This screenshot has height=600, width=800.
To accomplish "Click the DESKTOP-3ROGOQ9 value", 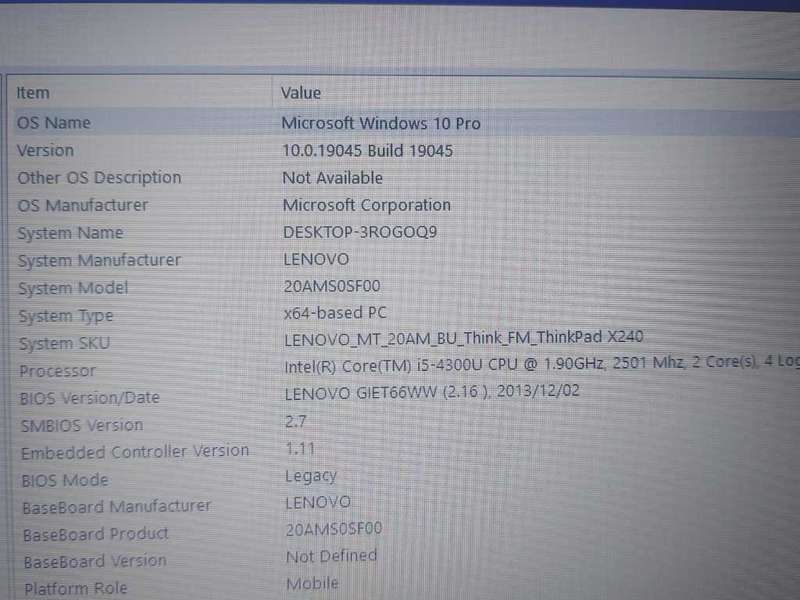I will click(x=360, y=232).
